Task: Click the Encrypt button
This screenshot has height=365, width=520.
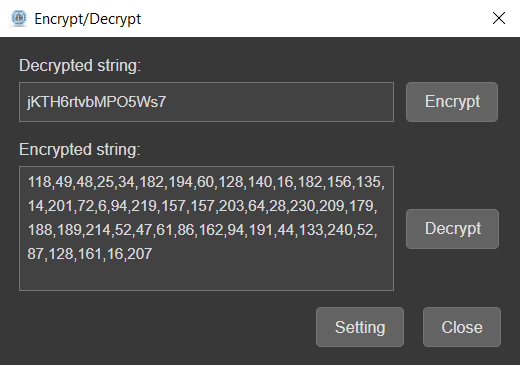Action: click(x=452, y=102)
